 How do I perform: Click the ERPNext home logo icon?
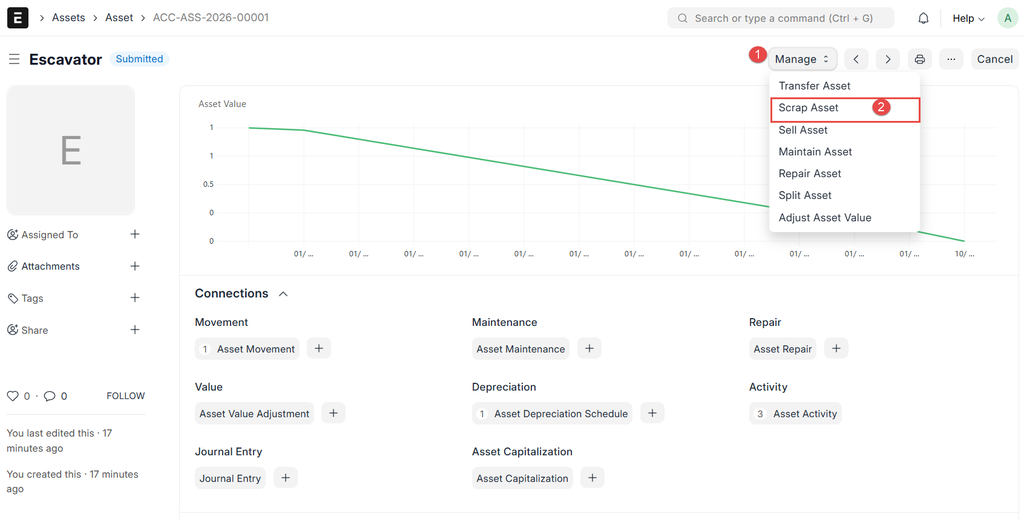[17, 18]
